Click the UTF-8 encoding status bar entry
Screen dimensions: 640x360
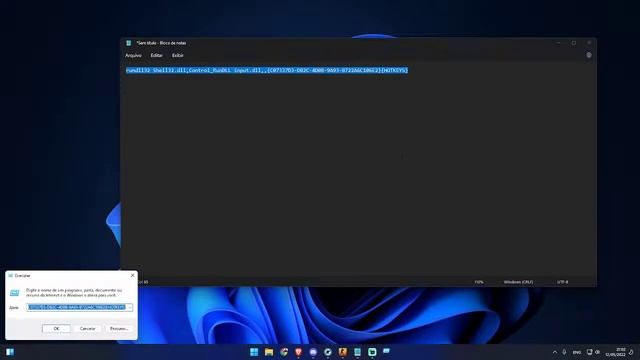pos(562,282)
